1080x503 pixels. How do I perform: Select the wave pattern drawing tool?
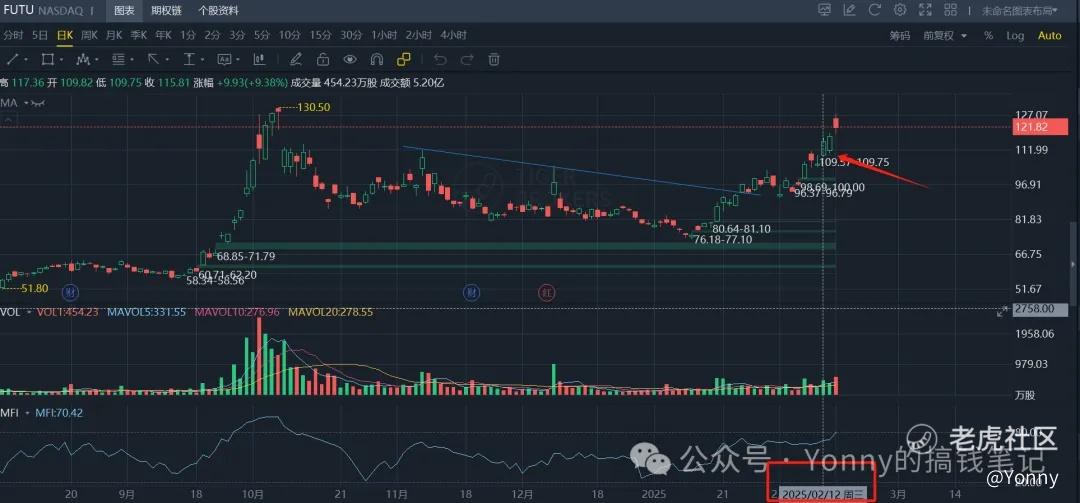coord(83,59)
